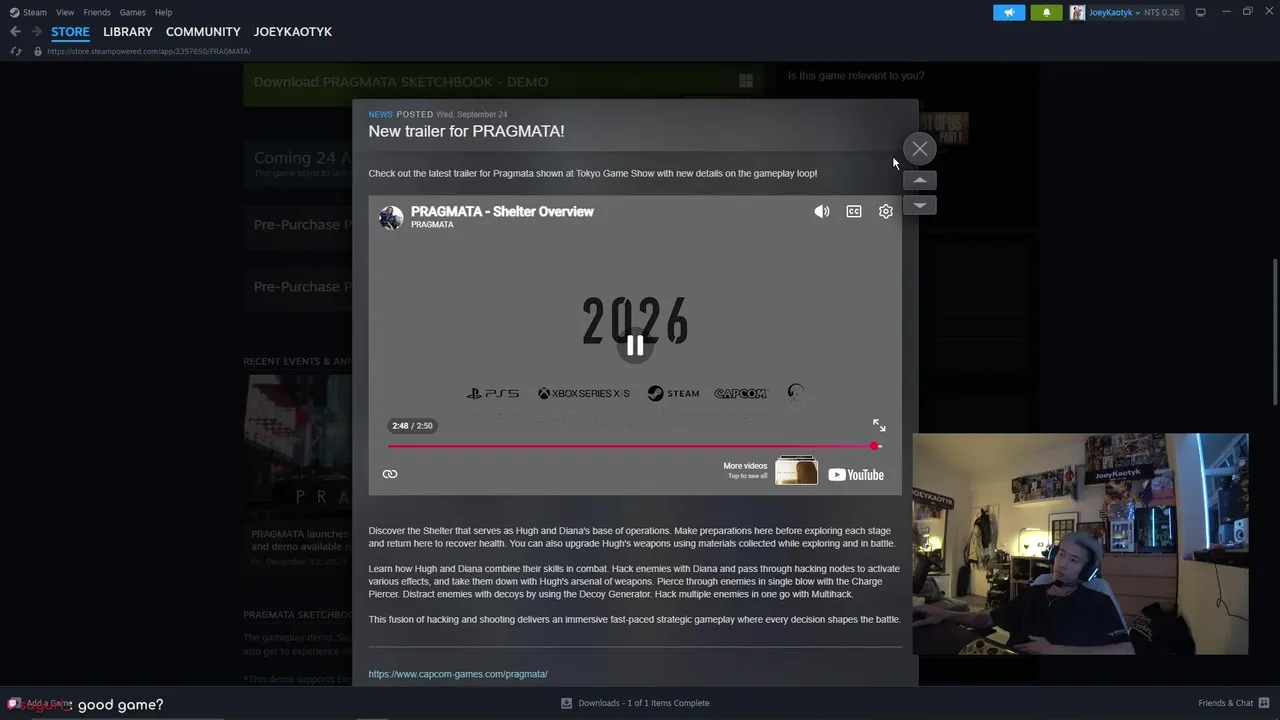This screenshot has height=720, width=1280.
Task: Open the Friends menu
Action: pyautogui.click(x=97, y=12)
